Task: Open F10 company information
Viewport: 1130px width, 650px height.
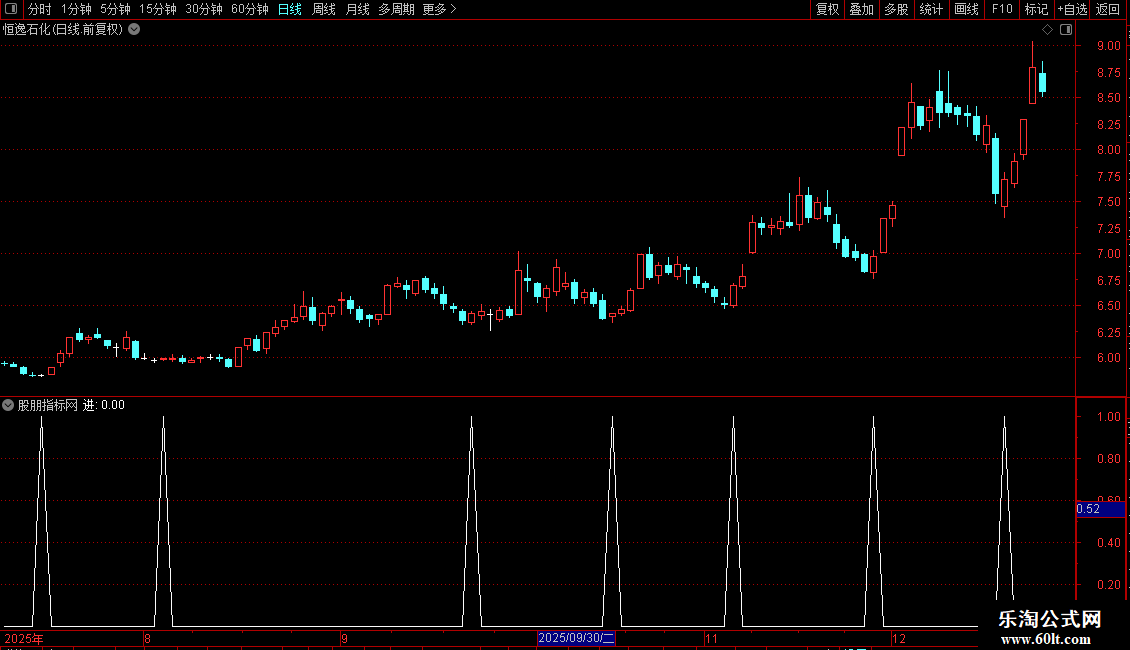Action: [x=1002, y=9]
